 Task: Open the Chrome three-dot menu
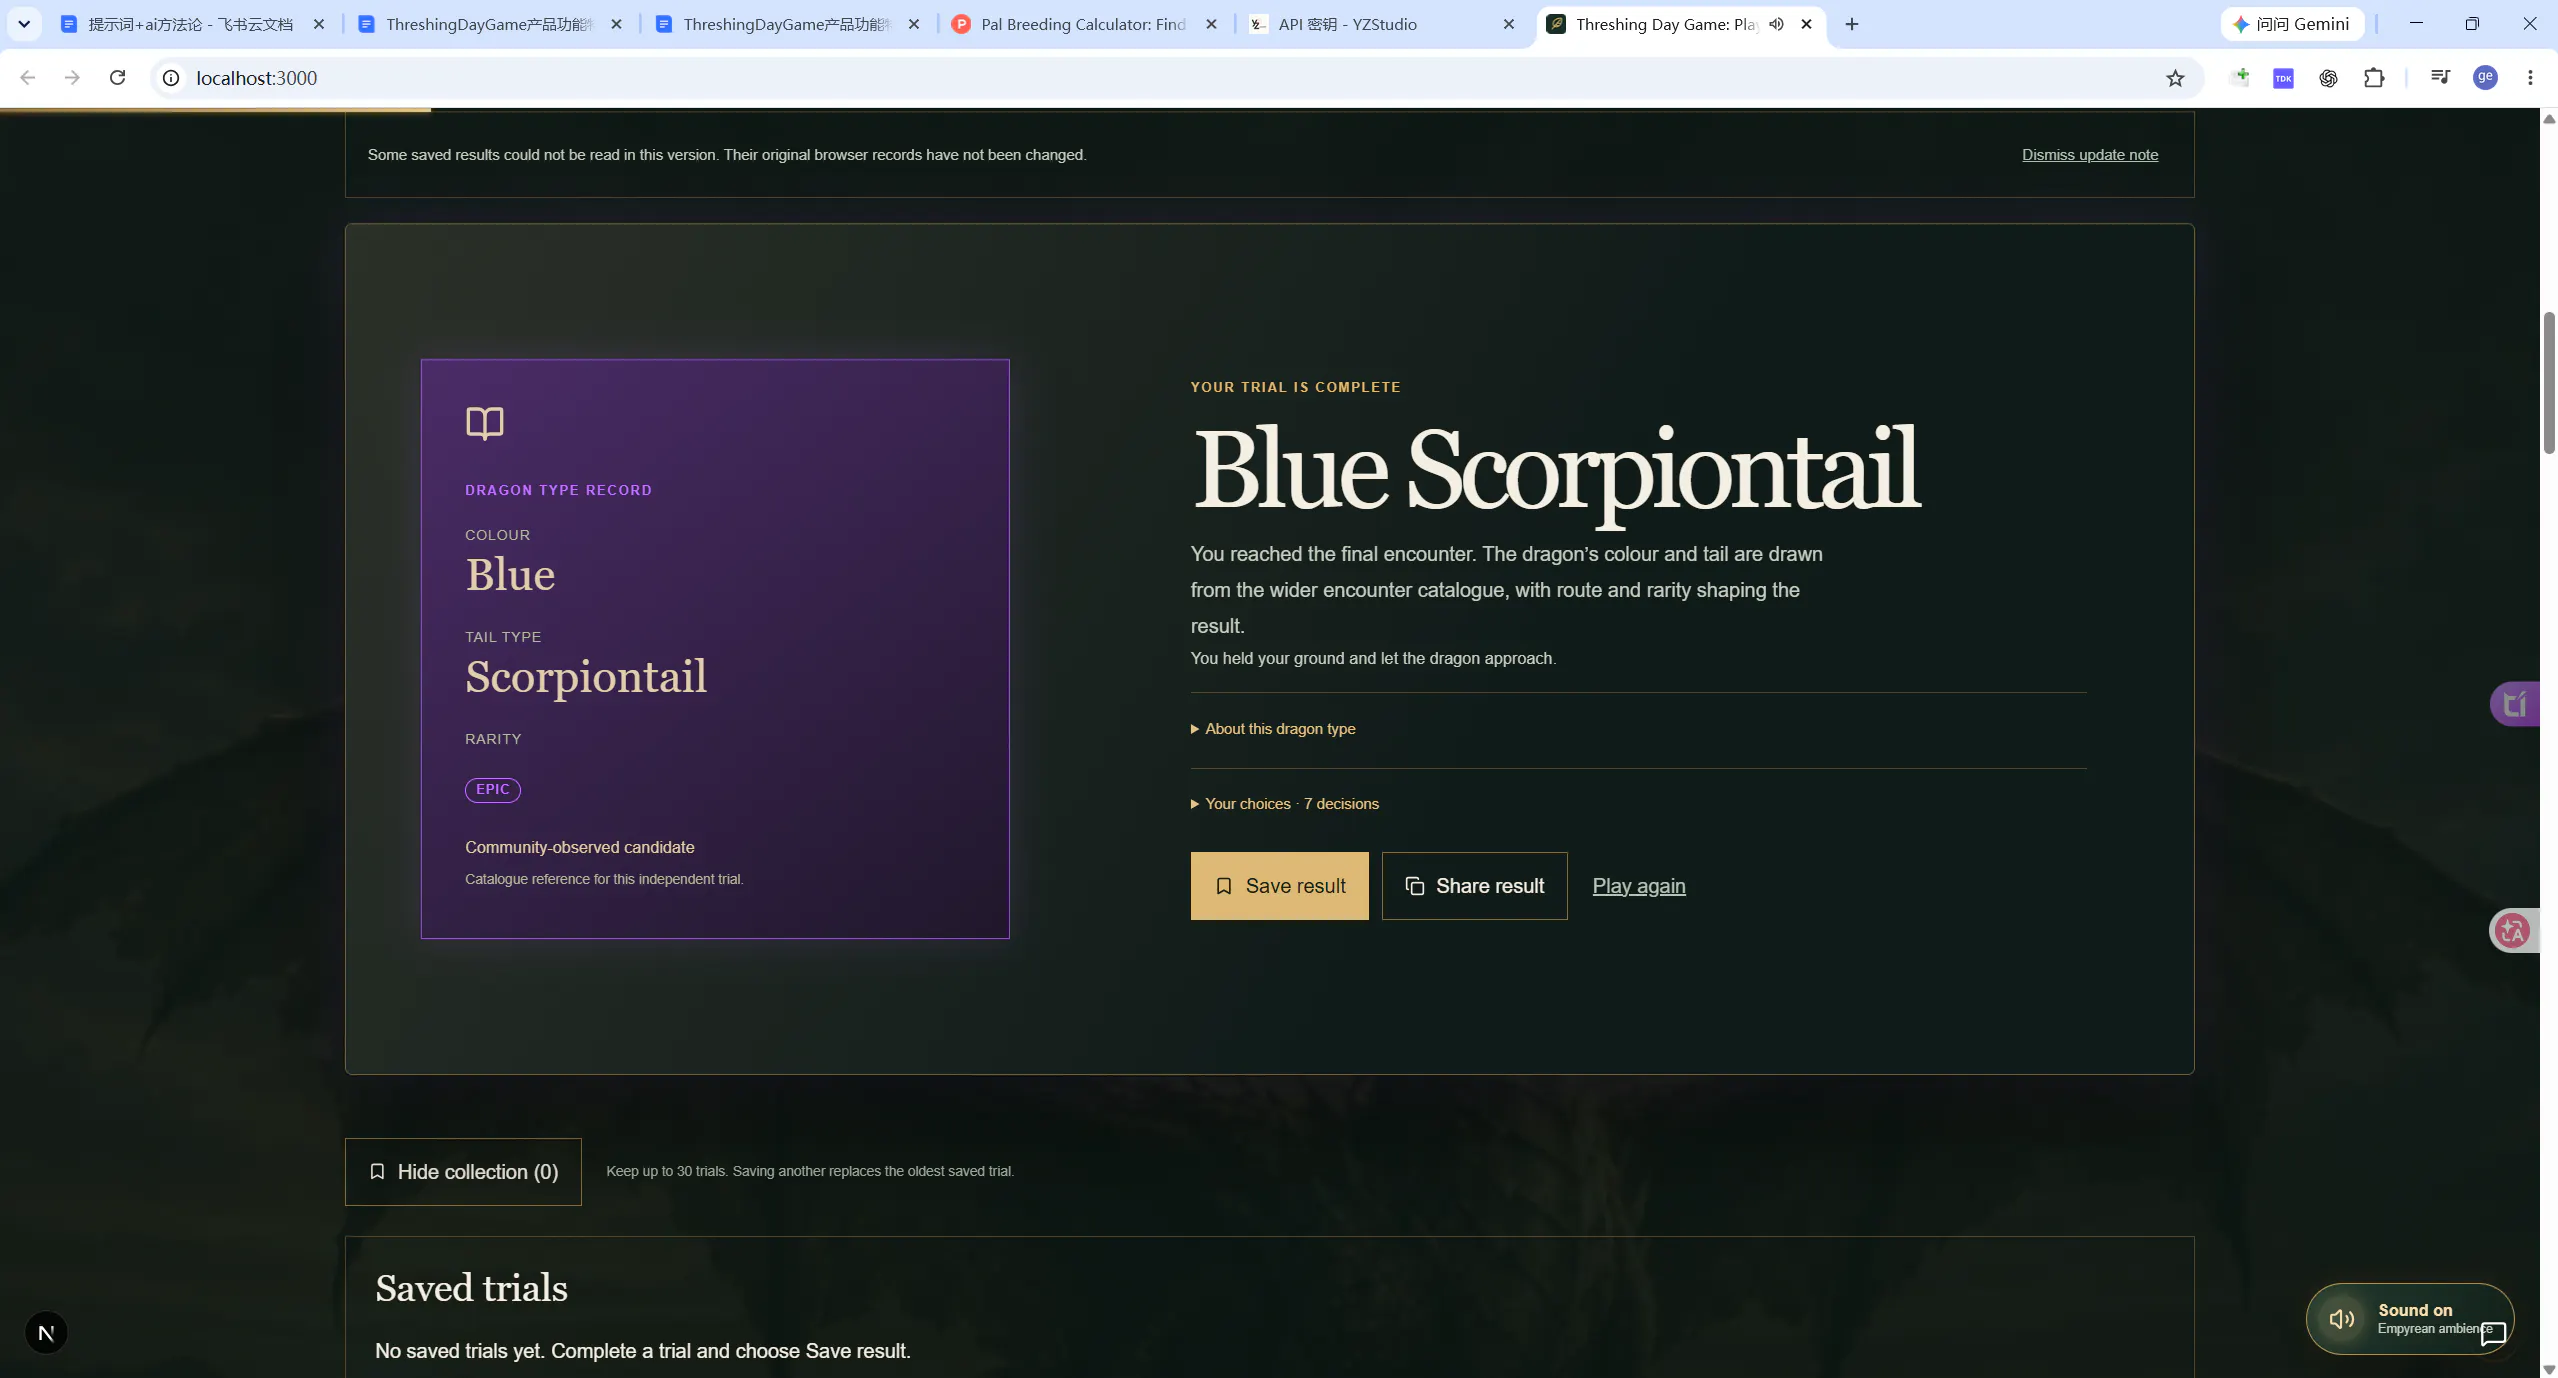[x=2530, y=78]
